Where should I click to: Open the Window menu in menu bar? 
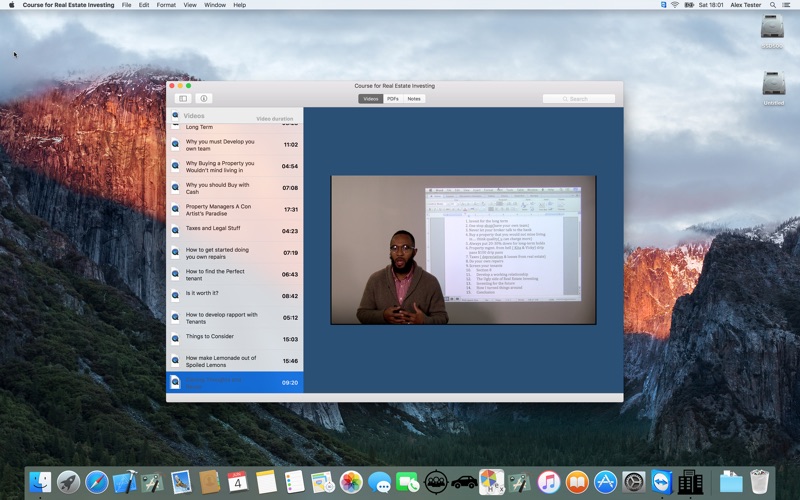(x=215, y=5)
